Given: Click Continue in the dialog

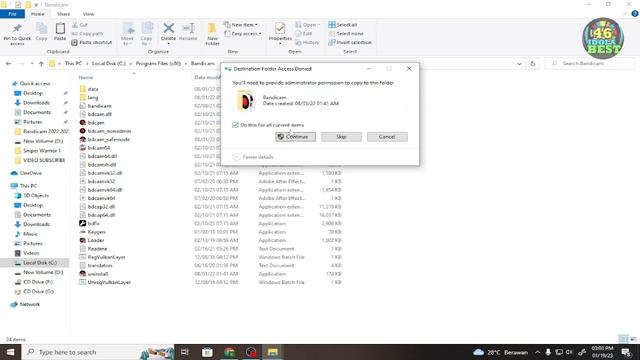Looking at the screenshot, I should click(x=296, y=137).
